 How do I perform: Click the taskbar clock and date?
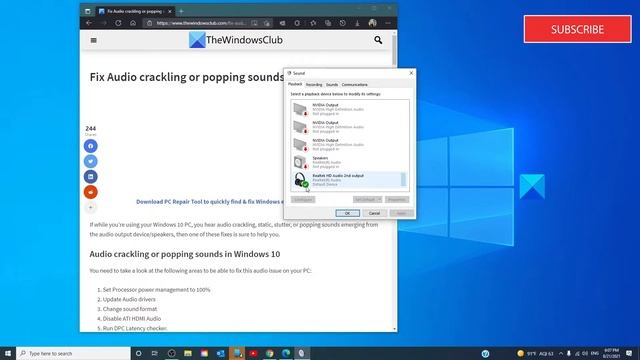[x=611, y=353]
